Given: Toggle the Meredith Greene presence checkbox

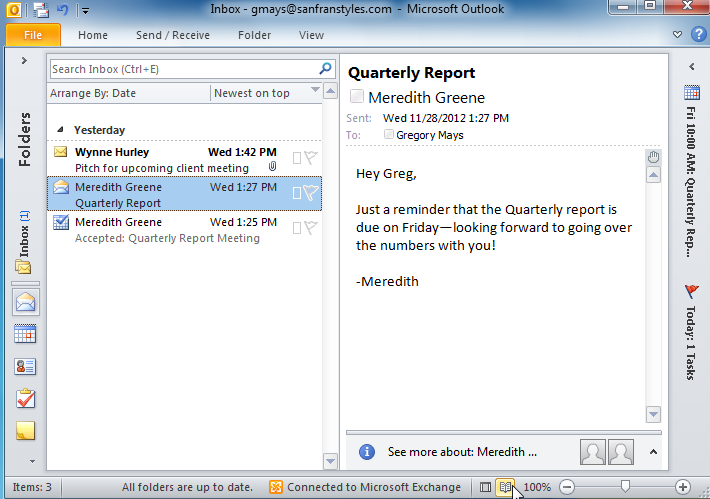Looking at the screenshot, I should pyautogui.click(x=356, y=98).
